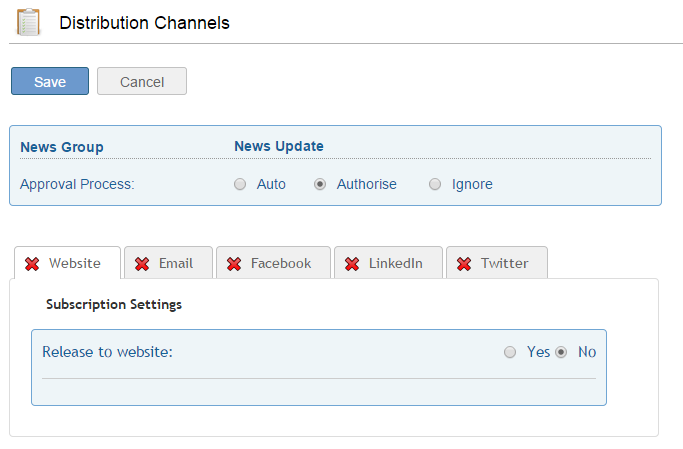
Task: Choose No for Release to website
Action: tap(561, 352)
